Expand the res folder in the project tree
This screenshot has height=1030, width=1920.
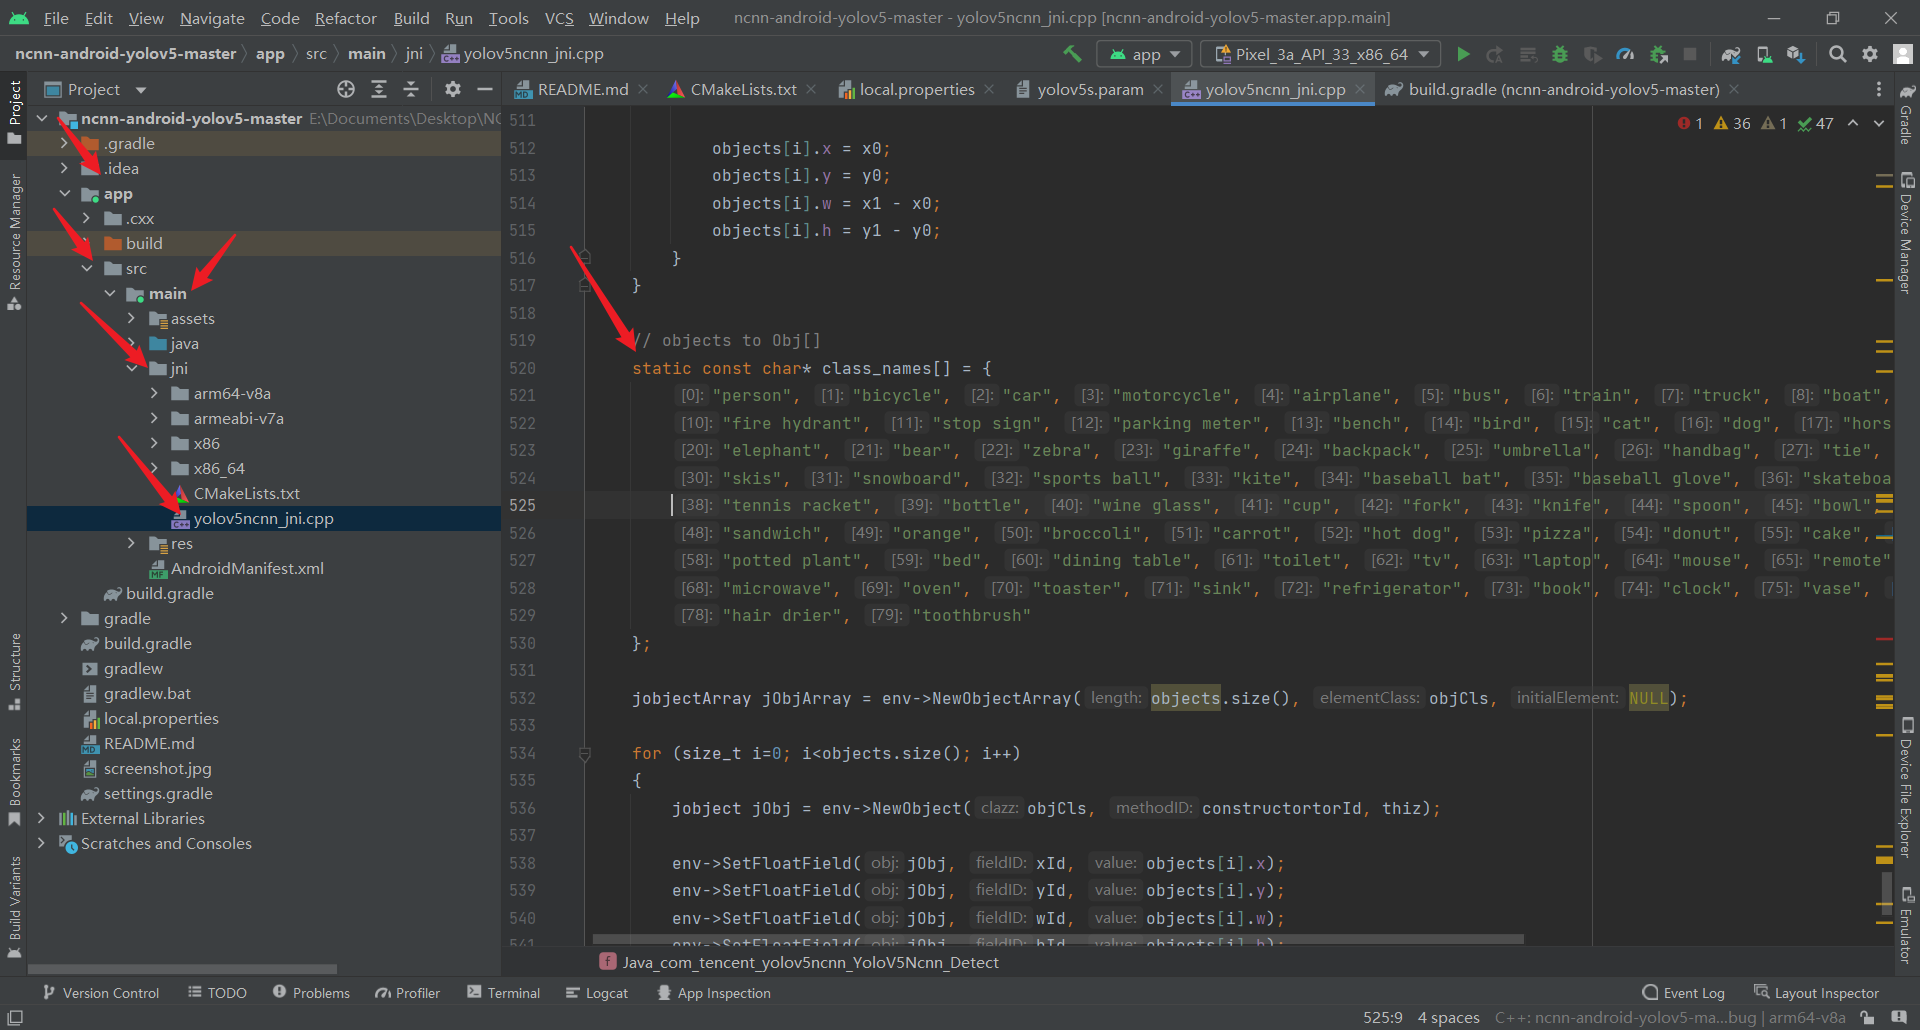131,543
